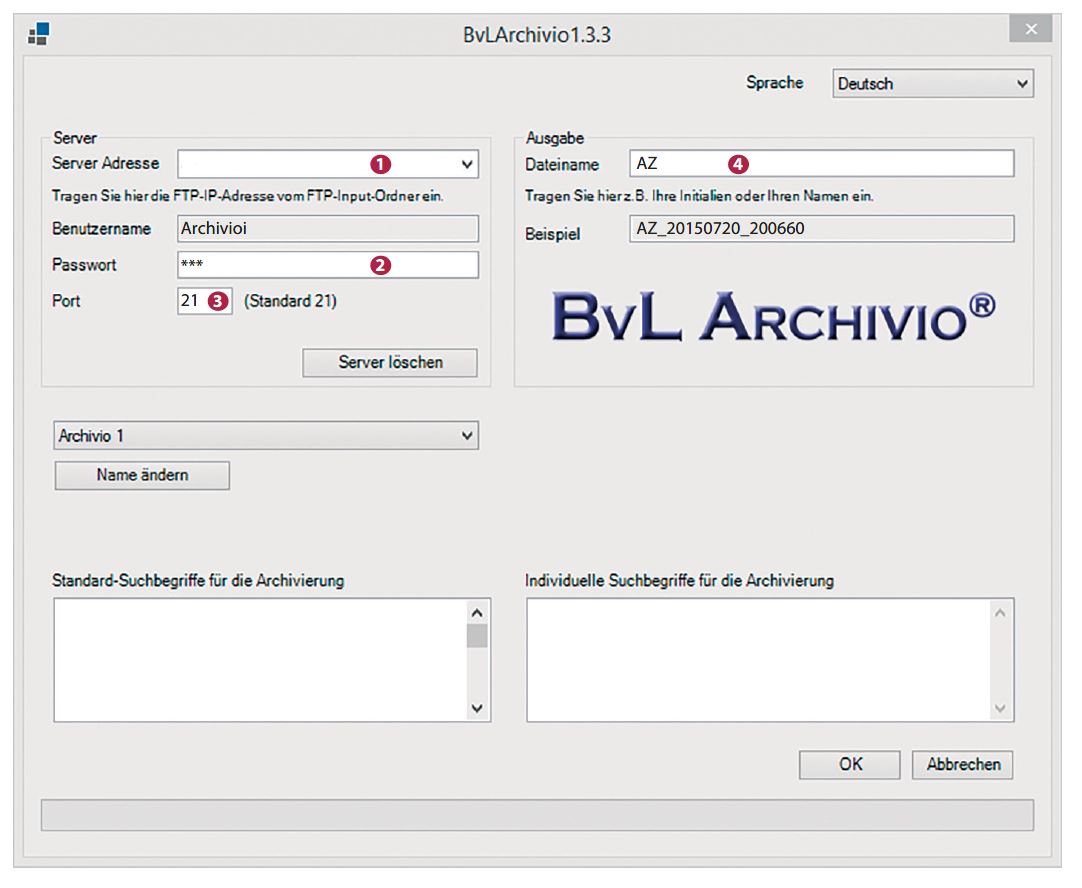Confirm settings with the OK button
The width and height of the screenshot is (1082, 888).
(850, 765)
